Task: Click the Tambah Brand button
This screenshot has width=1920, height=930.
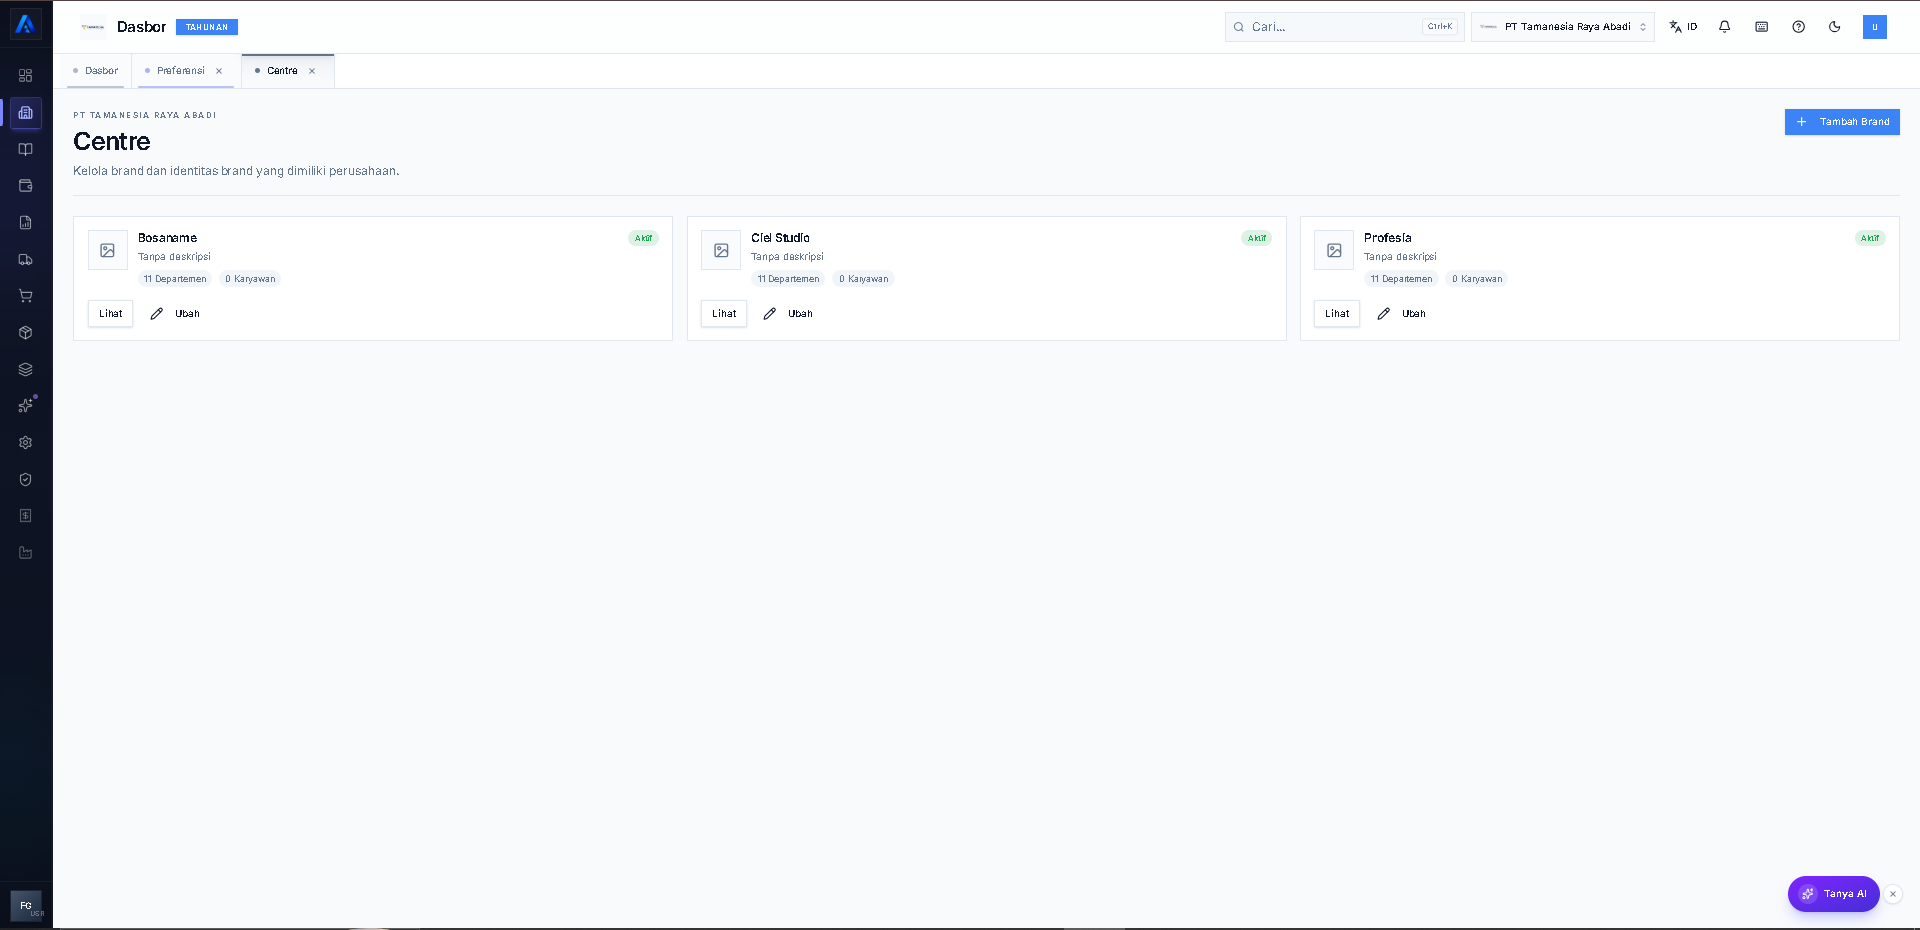Action: (x=1842, y=122)
